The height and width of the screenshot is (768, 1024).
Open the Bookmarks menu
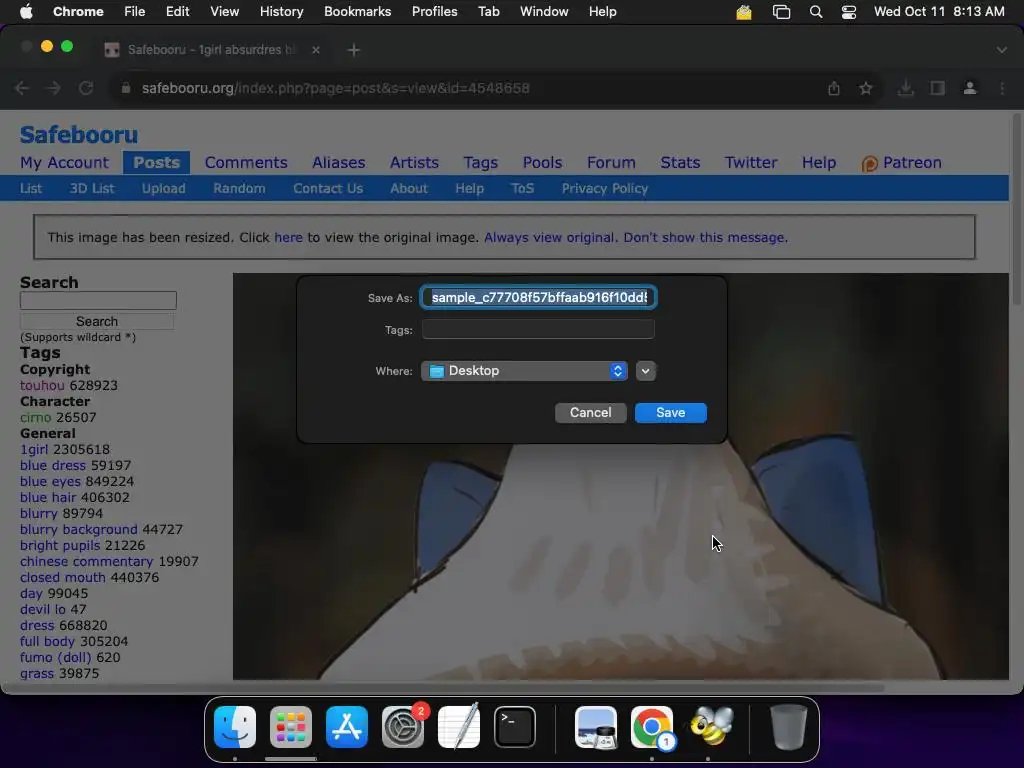[x=357, y=12]
